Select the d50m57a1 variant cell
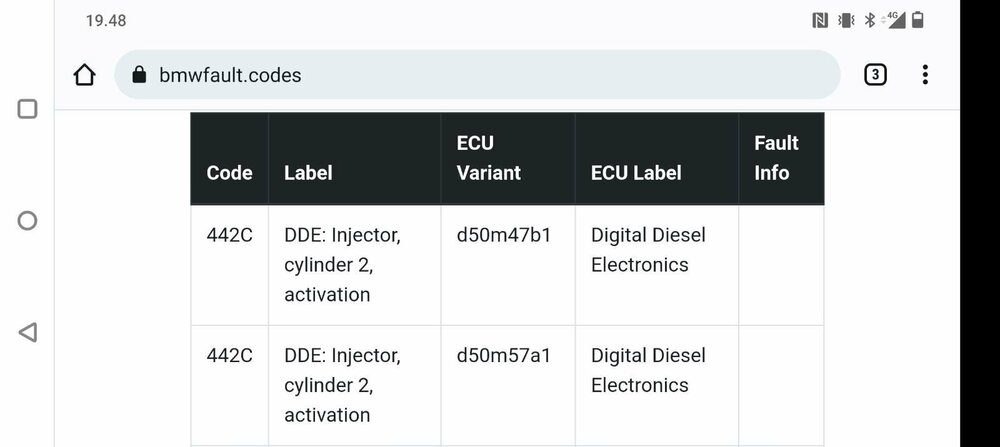1000x447 pixels. coord(503,355)
